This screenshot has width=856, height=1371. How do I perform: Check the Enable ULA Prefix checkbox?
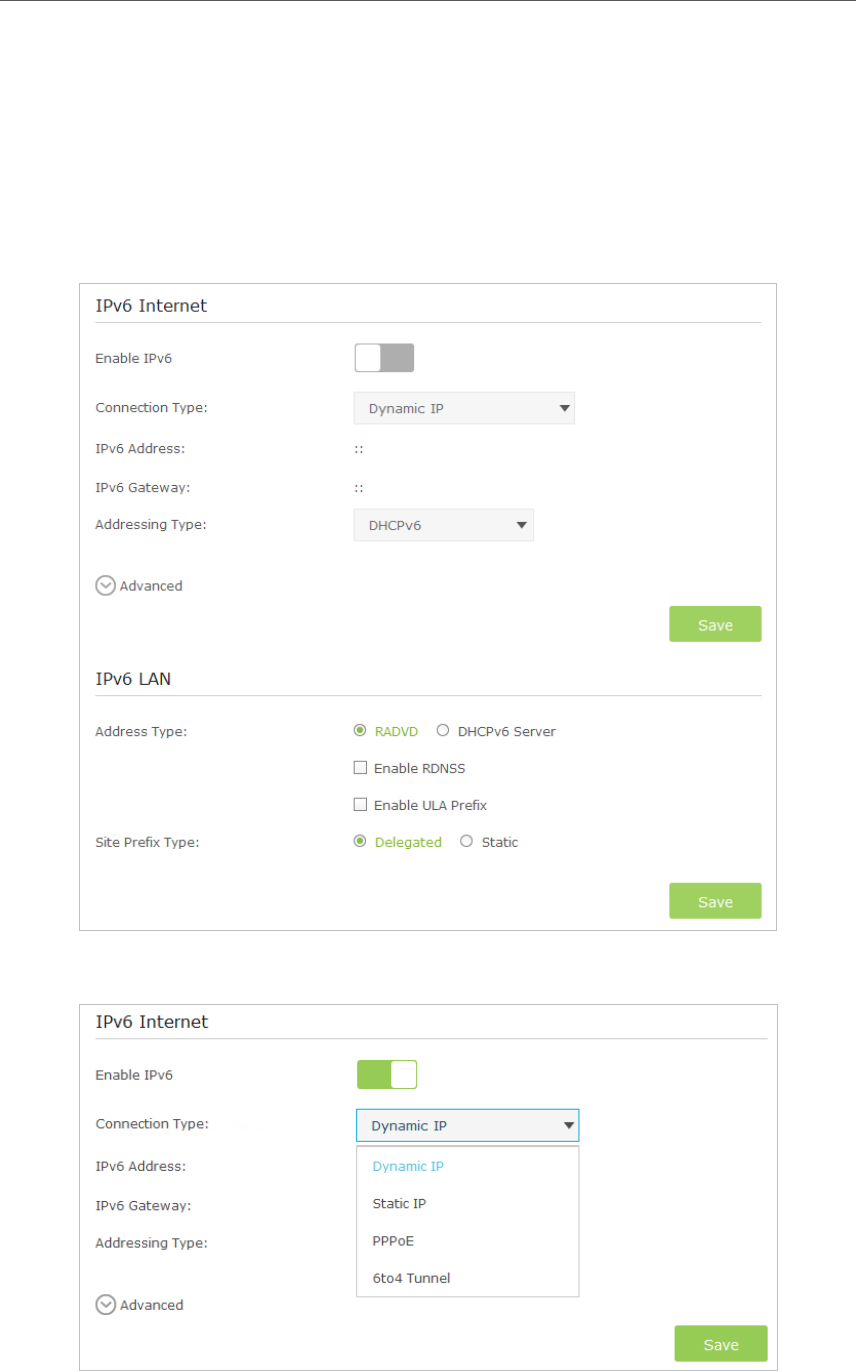[x=360, y=805]
